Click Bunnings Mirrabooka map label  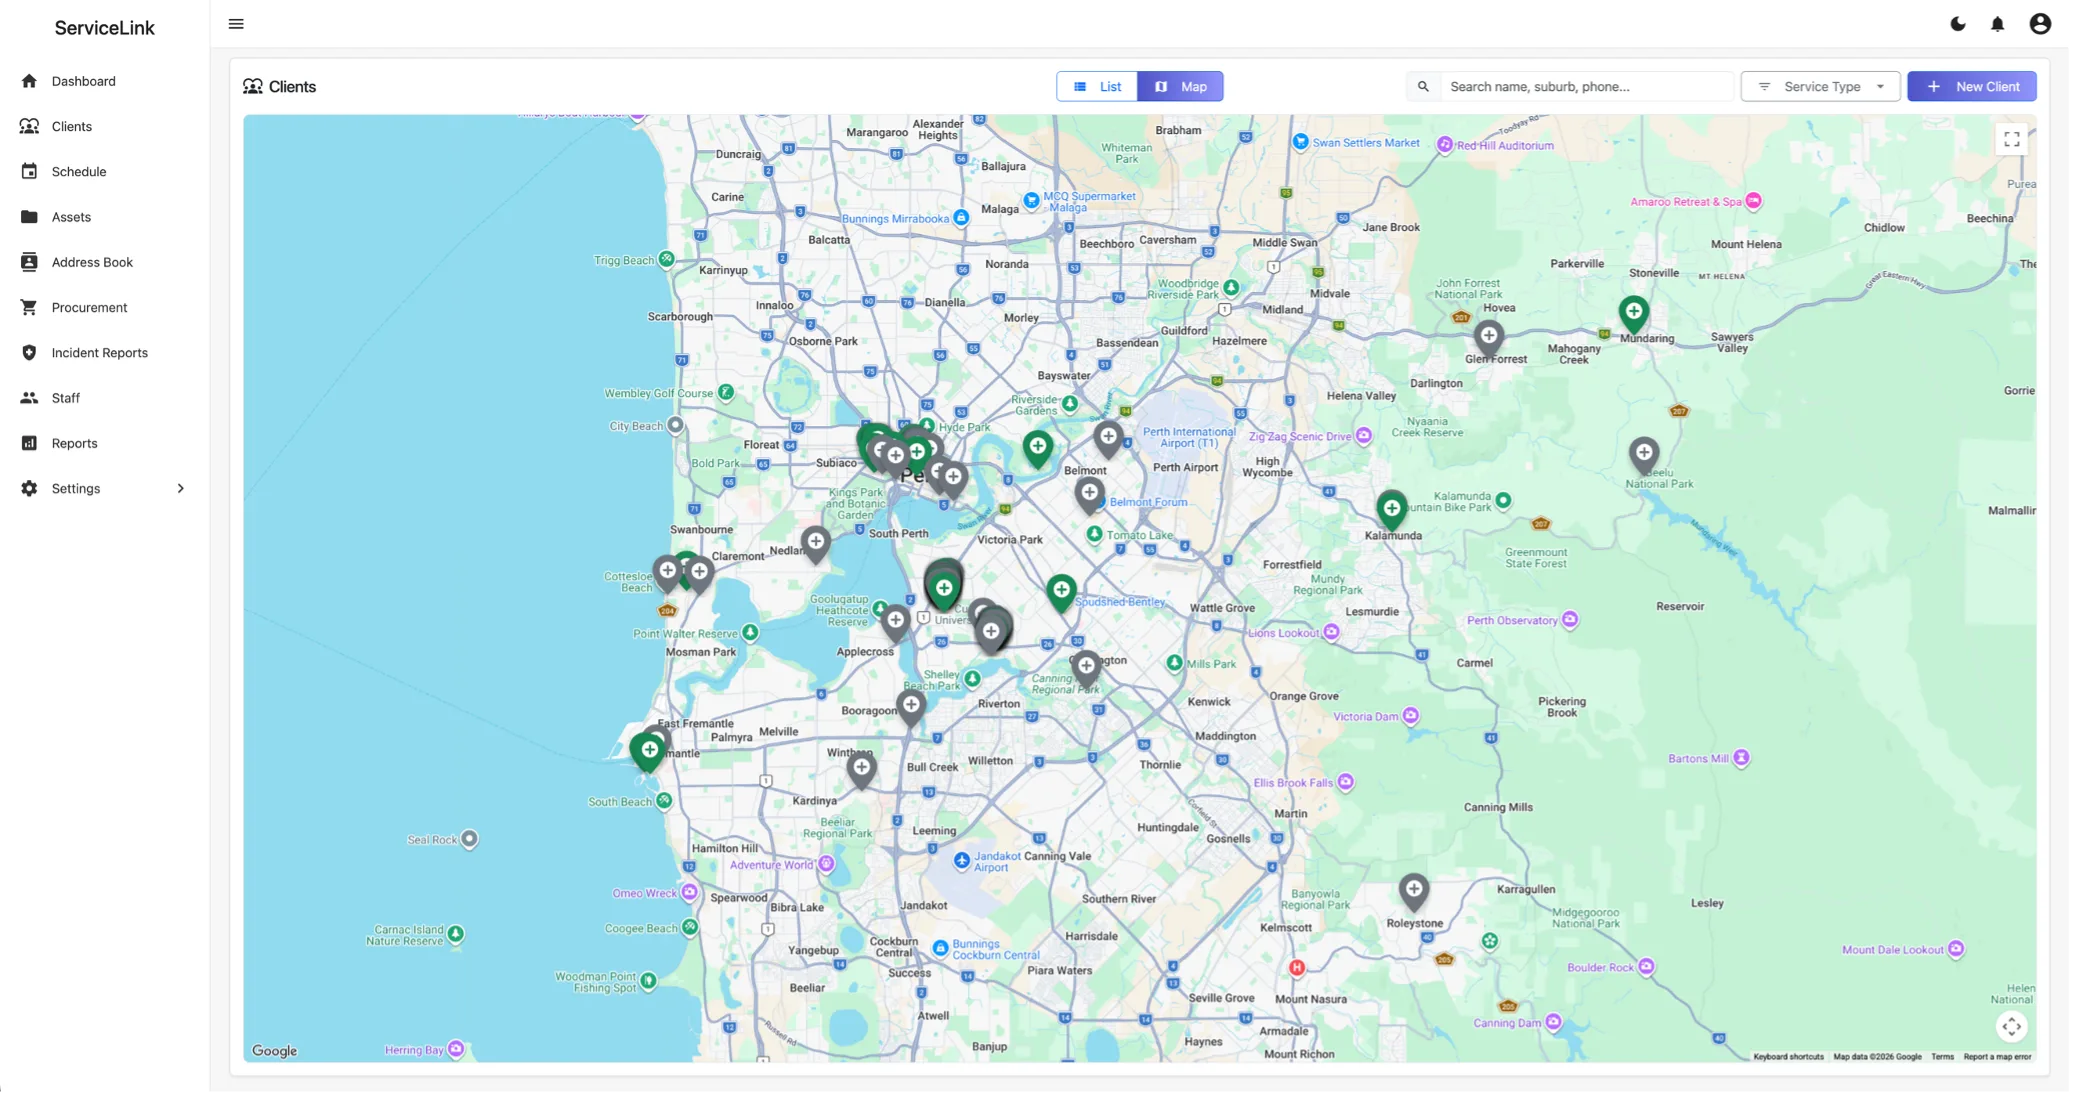(x=895, y=219)
